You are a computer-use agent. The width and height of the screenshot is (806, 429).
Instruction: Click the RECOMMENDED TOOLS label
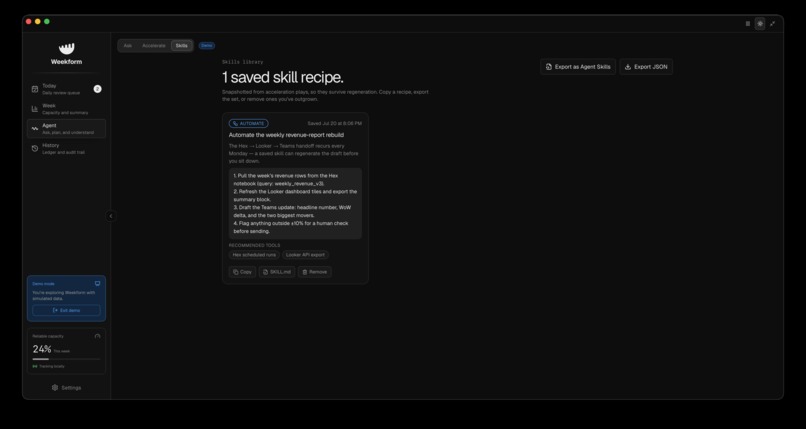point(254,246)
